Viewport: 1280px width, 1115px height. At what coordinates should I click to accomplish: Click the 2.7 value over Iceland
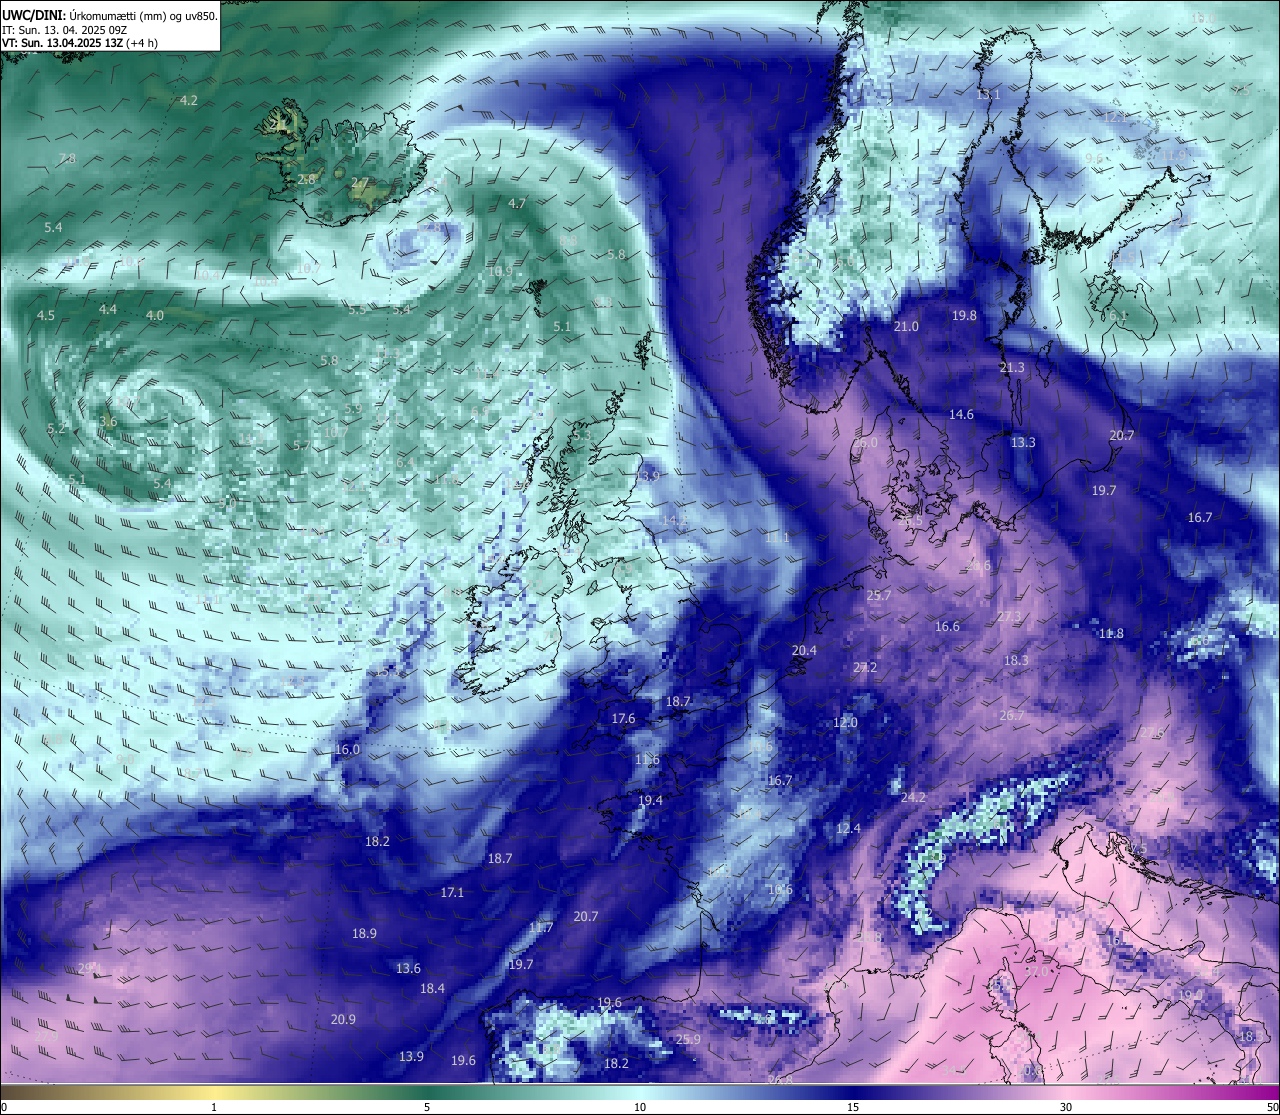tap(360, 183)
